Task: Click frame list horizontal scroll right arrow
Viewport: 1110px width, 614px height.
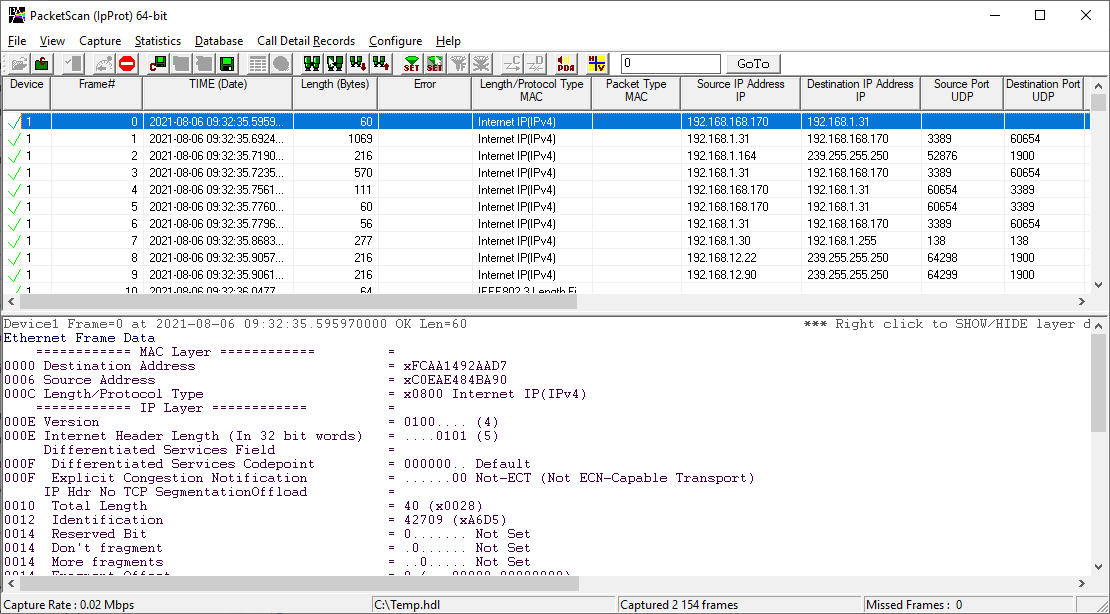Action: pyautogui.click(x=1082, y=302)
